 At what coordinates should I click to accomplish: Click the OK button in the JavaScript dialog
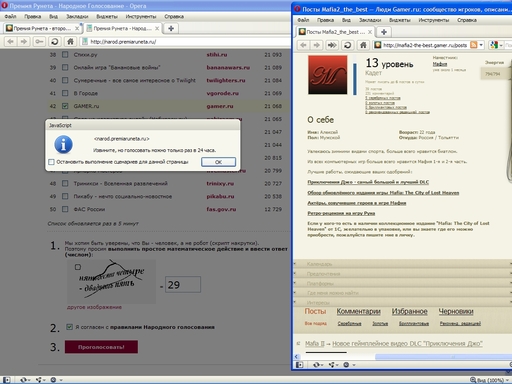click(x=218, y=162)
